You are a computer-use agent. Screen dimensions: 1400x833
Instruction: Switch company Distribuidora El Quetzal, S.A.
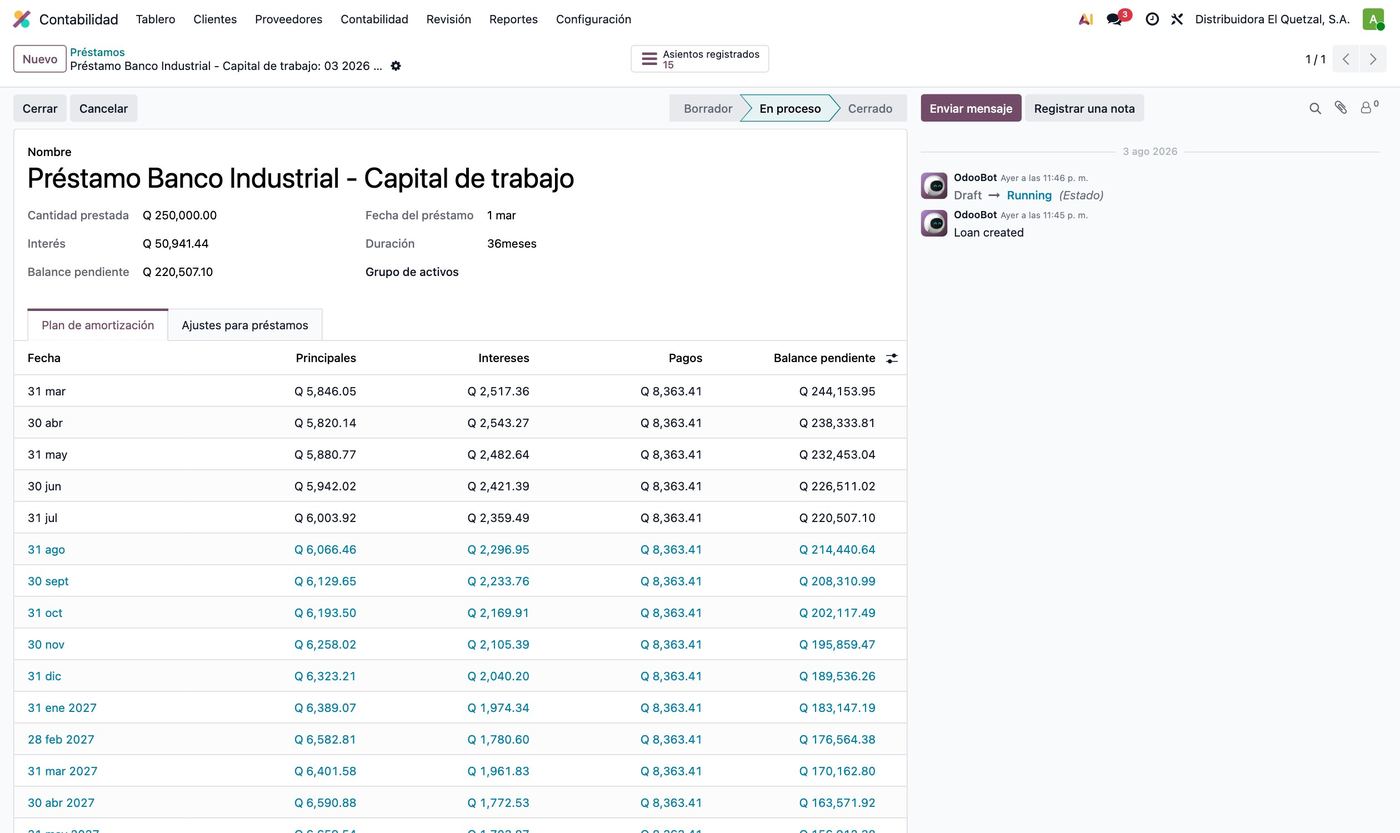(1272, 19)
